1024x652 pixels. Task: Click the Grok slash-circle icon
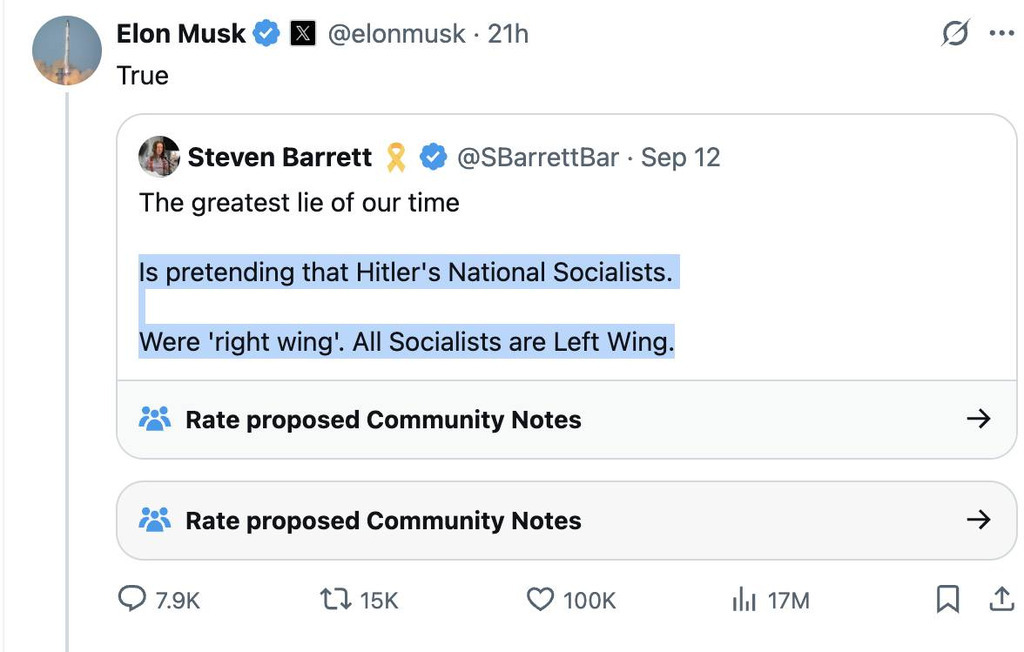[956, 33]
